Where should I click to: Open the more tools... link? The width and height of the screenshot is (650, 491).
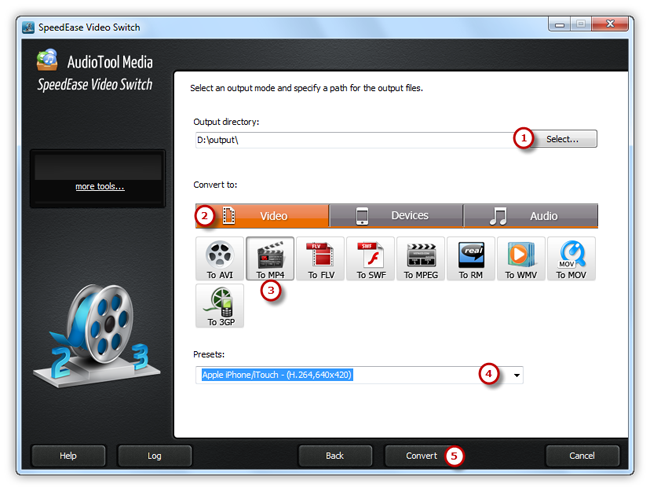click(100, 186)
